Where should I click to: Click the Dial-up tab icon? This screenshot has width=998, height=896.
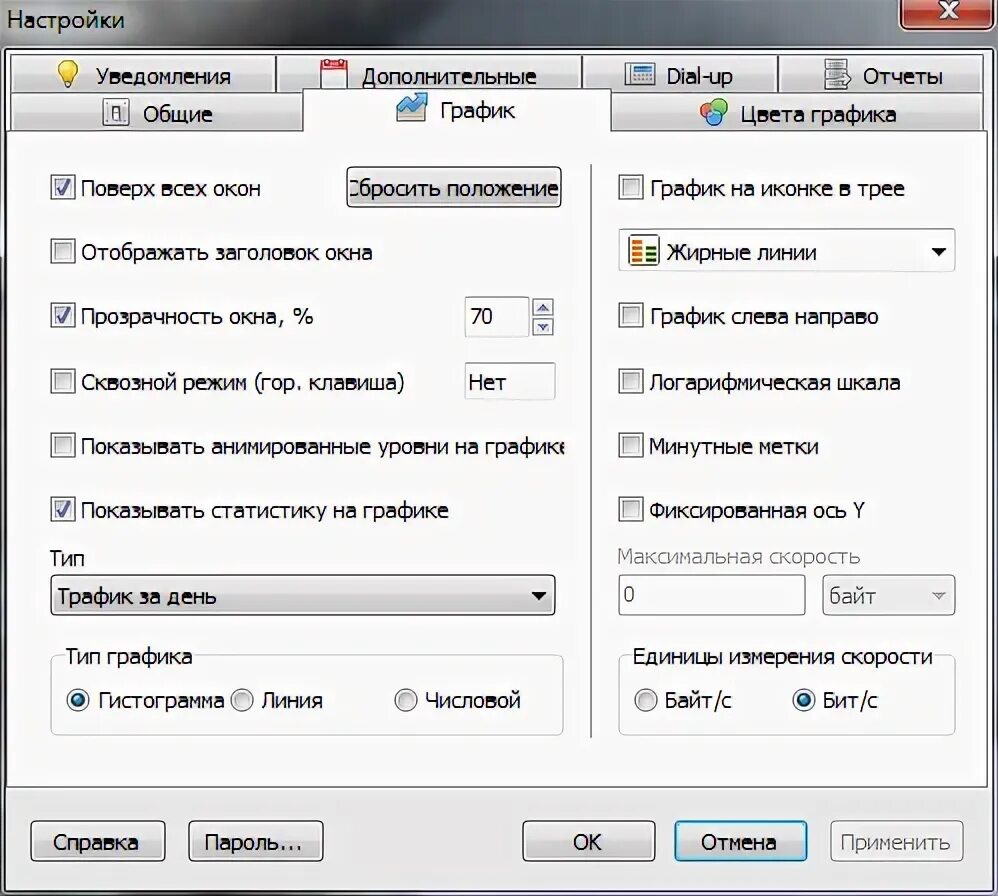click(640, 74)
